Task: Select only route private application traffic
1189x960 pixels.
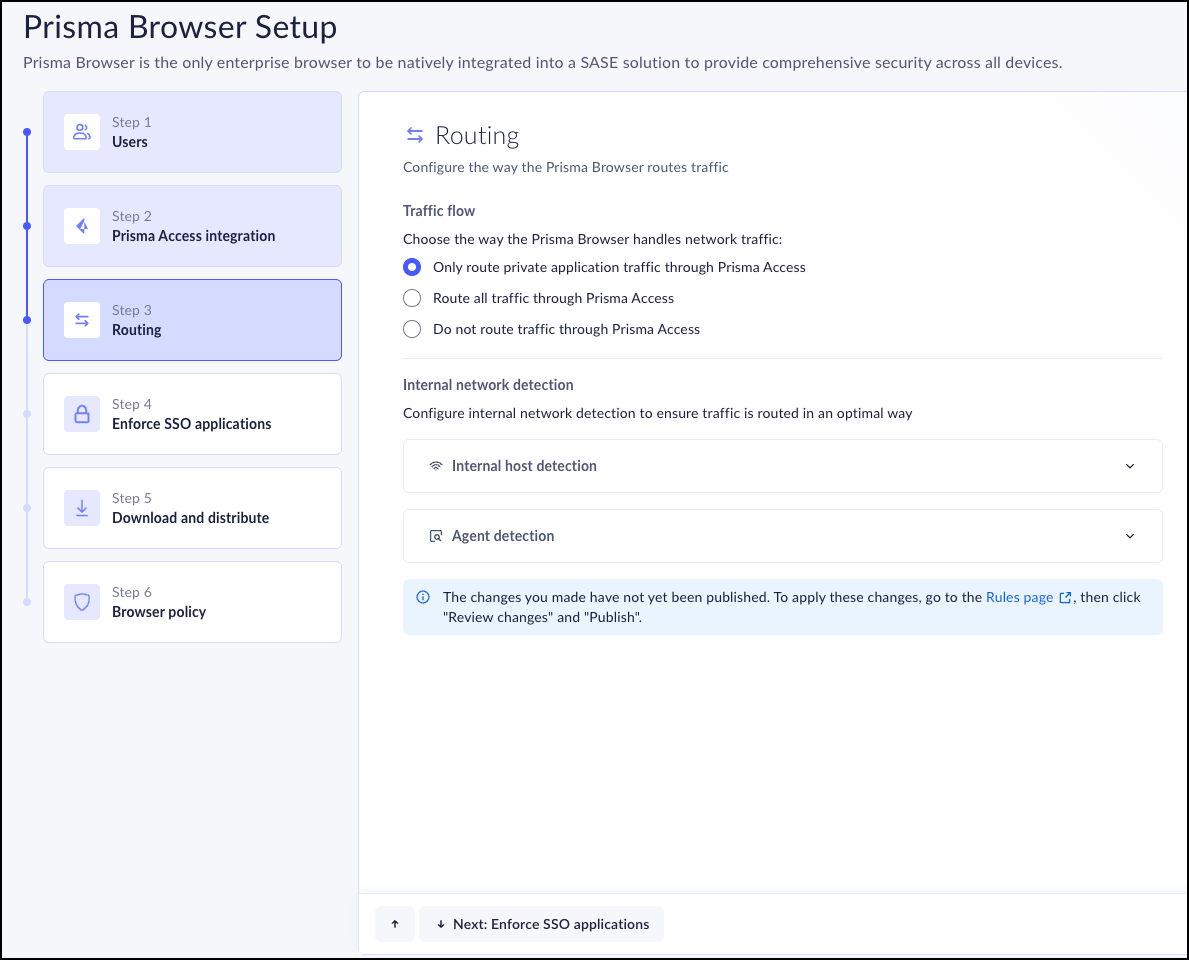Action: tap(412, 267)
